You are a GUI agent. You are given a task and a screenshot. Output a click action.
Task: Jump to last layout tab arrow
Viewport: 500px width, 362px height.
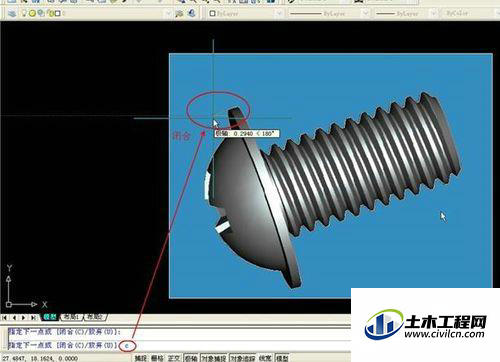33,318
